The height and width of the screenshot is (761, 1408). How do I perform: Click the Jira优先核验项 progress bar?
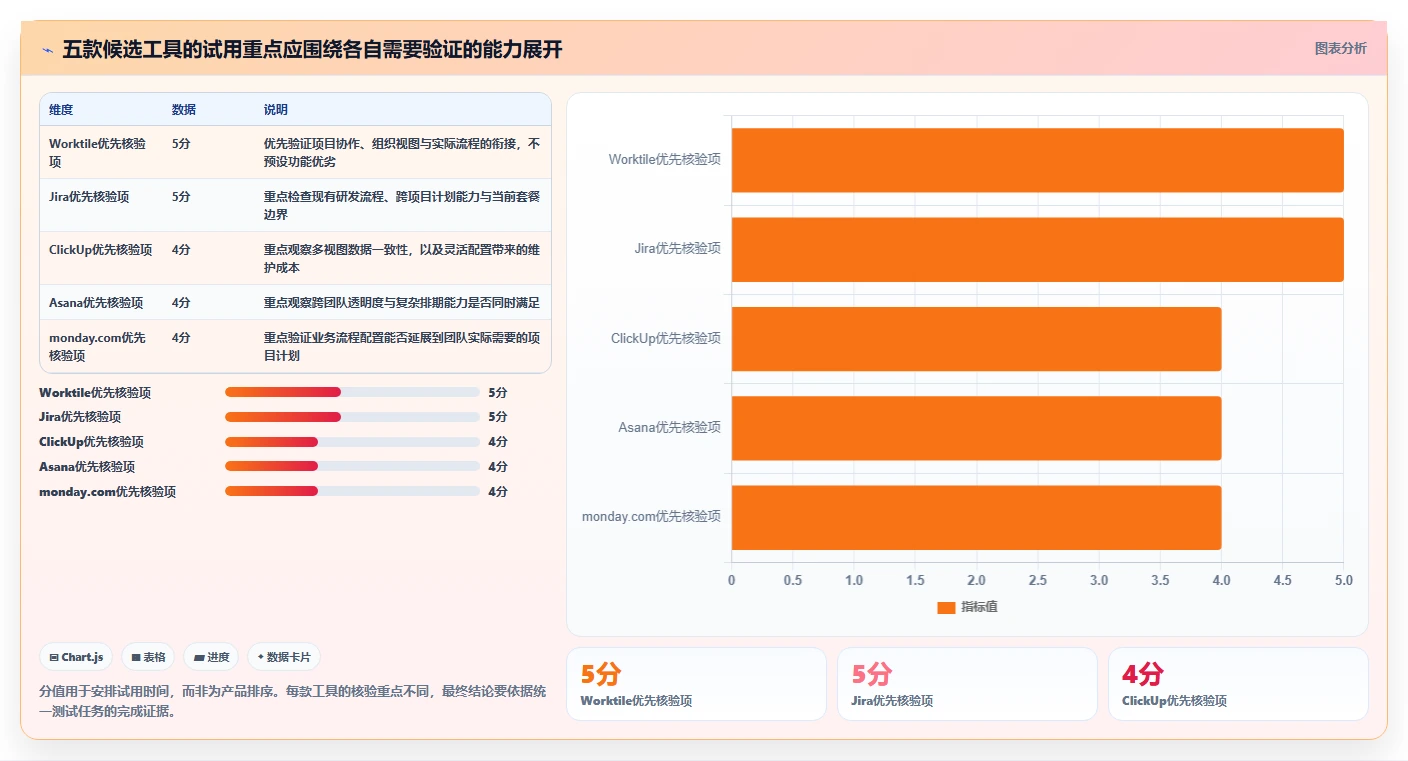(x=352, y=417)
